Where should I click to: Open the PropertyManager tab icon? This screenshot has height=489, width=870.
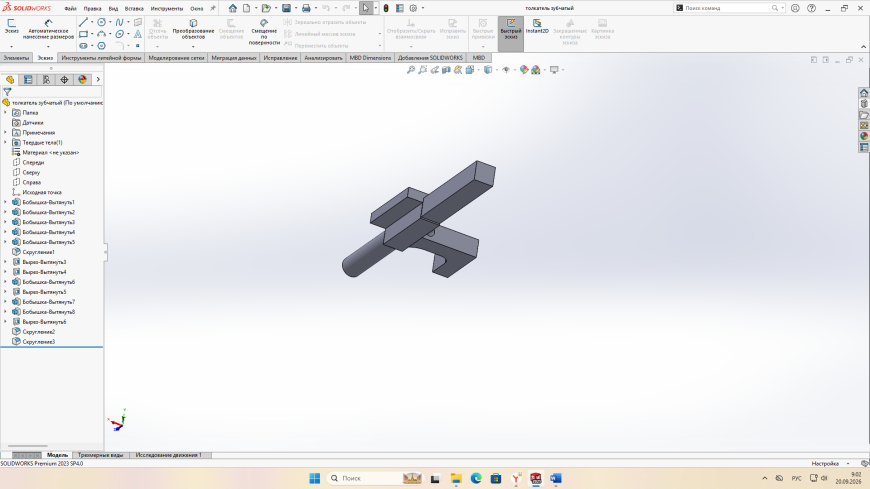28,80
